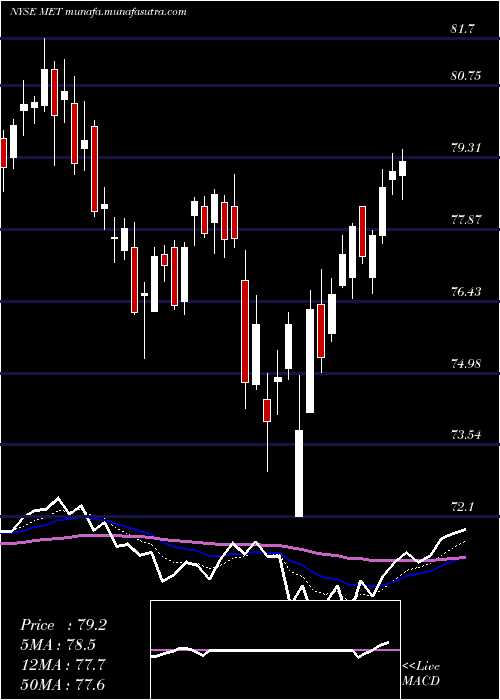Viewport: 500px width, 700px height.
Task: Click the 72.1 price level label
Action: click(464, 507)
